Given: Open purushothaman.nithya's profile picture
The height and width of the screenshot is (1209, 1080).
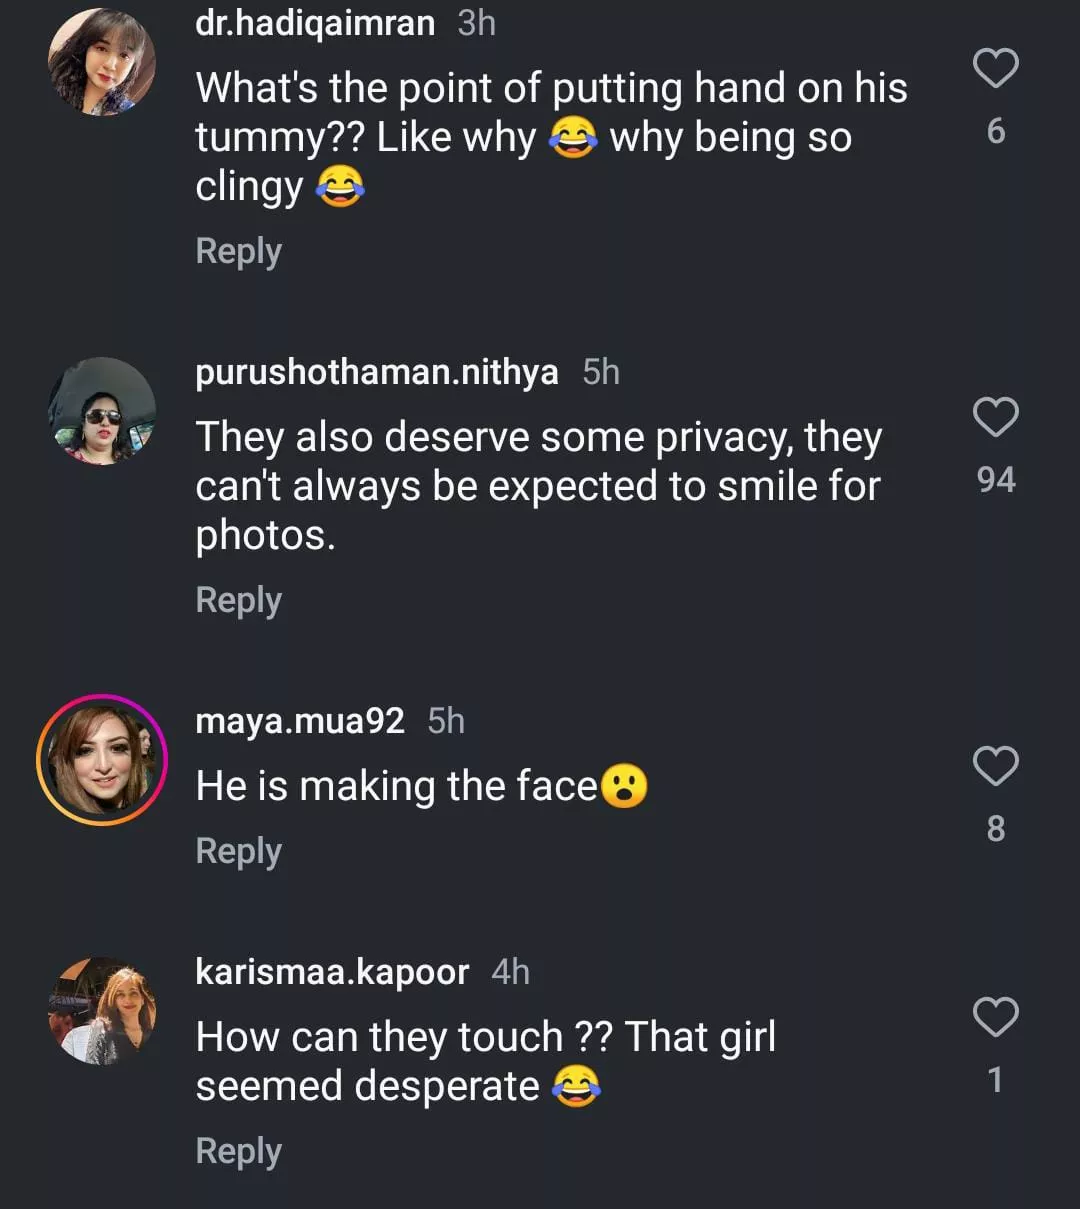Looking at the screenshot, I should (102, 411).
